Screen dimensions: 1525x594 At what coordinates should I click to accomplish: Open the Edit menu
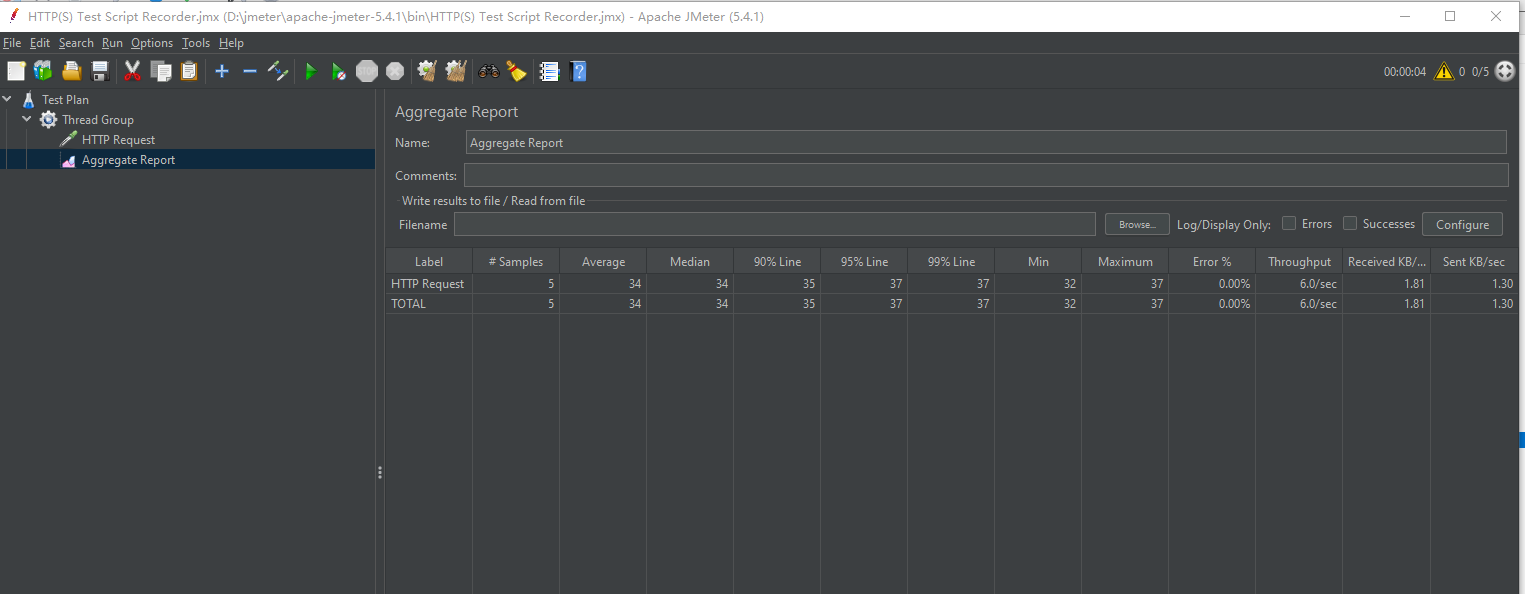[40, 43]
